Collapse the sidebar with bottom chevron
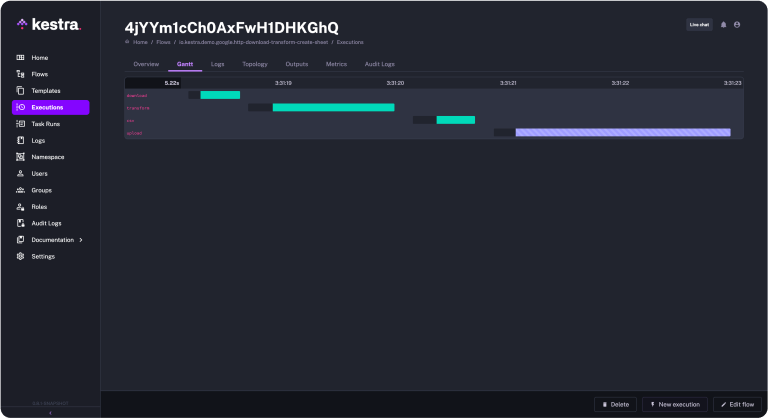Screen dimensions: 768x418 tap(50, 412)
